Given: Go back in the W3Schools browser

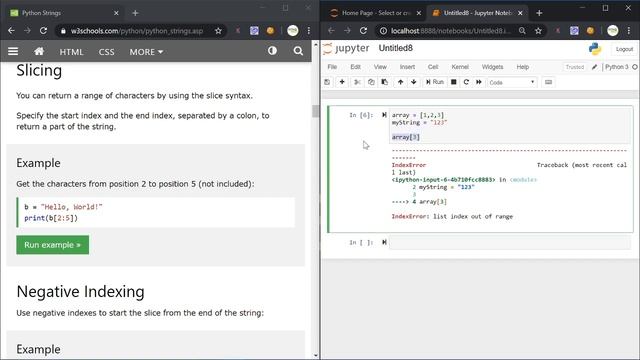Looking at the screenshot, I should point(11,31).
